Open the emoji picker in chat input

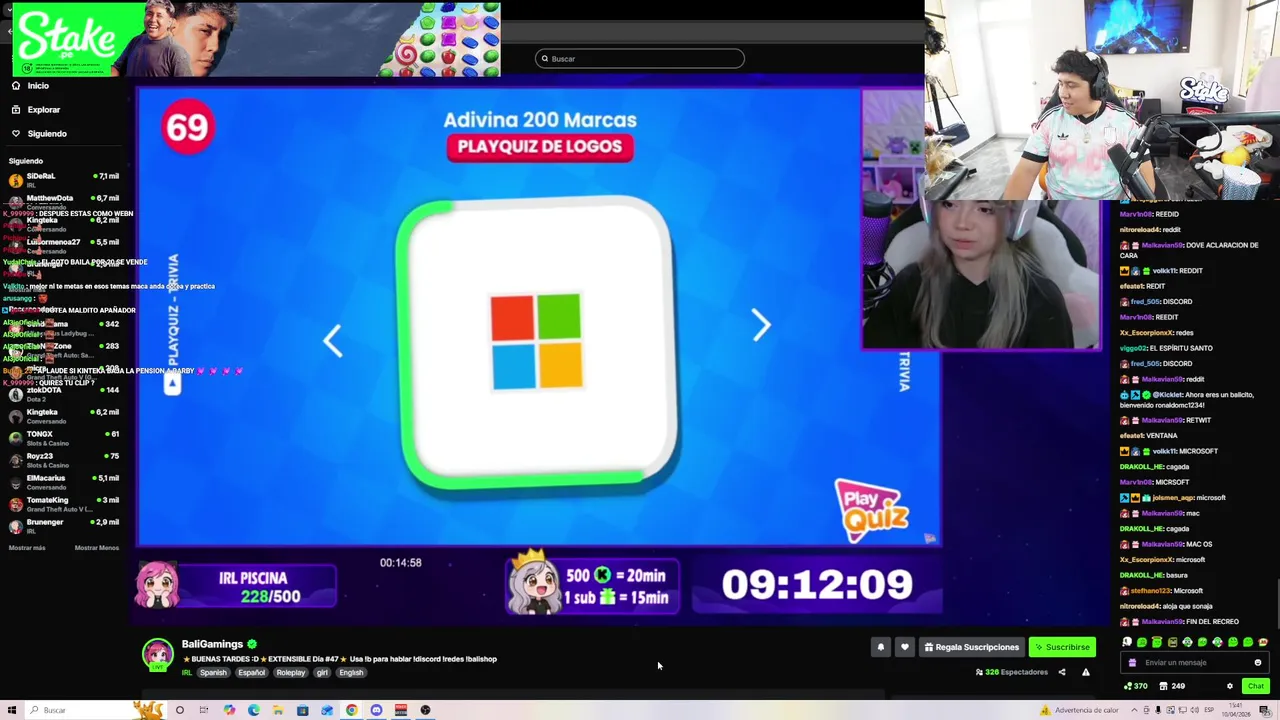pos(1258,663)
